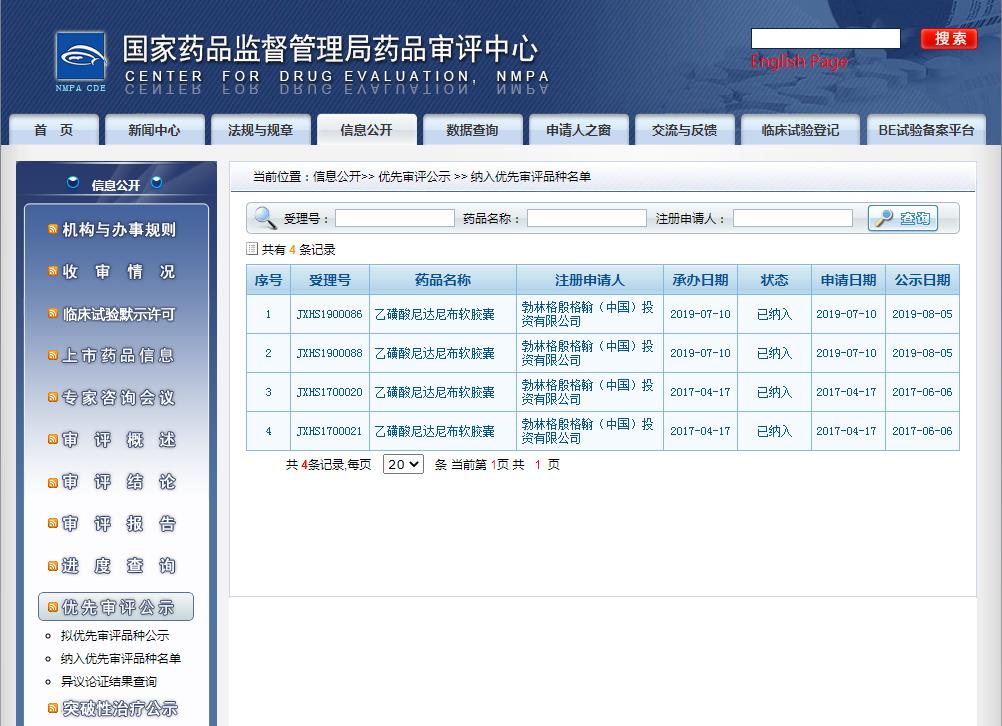This screenshot has height=726, width=1002.
Task: Click RSS icon next to 收审情况
Action: point(53,271)
